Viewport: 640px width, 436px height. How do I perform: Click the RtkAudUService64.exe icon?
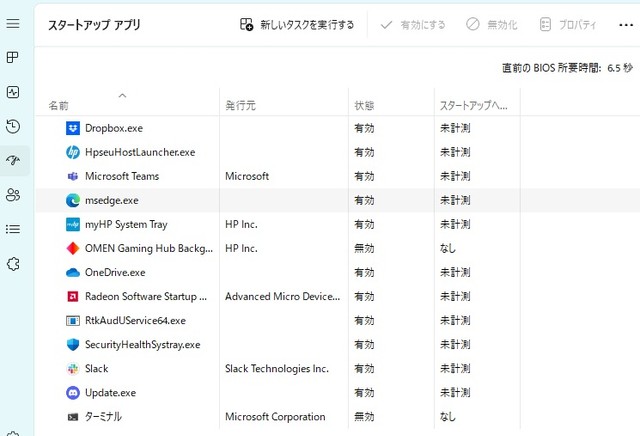pyautogui.click(x=73, y=320)
